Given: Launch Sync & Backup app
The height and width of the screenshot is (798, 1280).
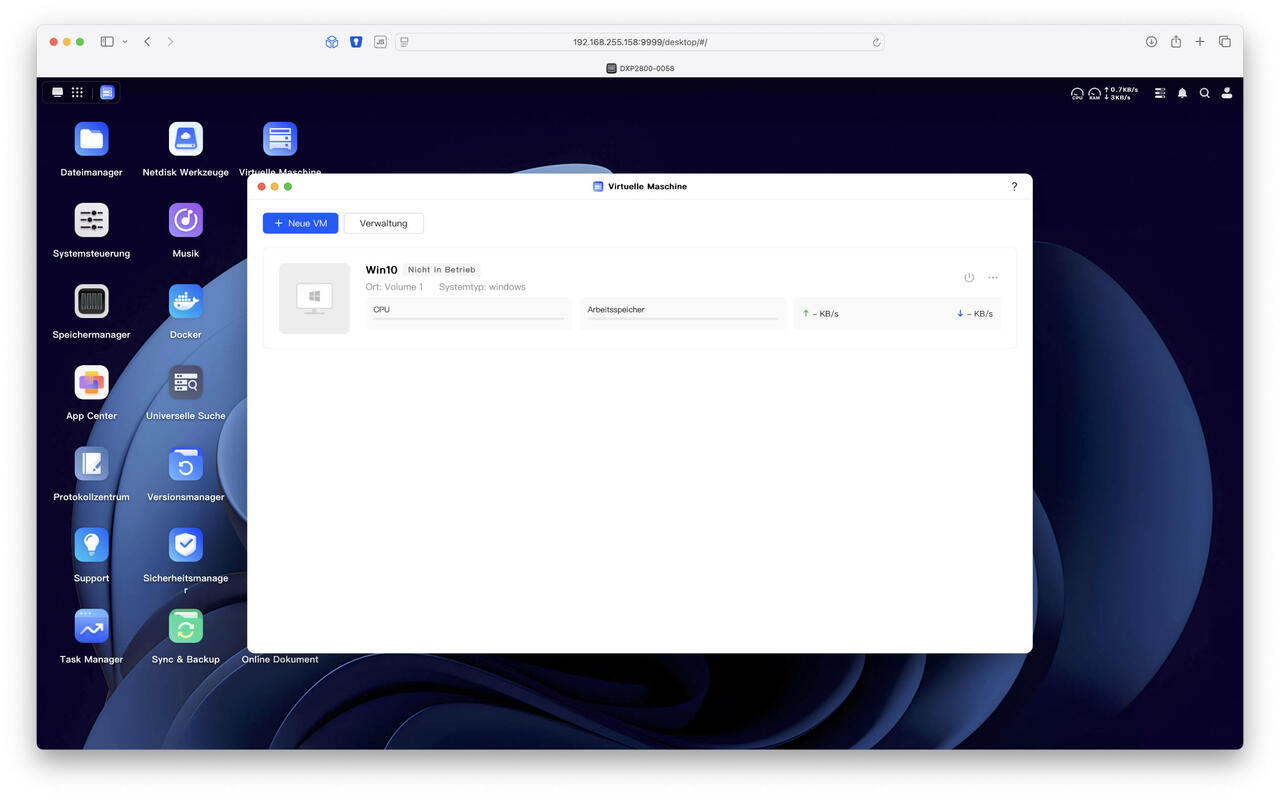Looking at the screenshot, I should click(185, 626).
